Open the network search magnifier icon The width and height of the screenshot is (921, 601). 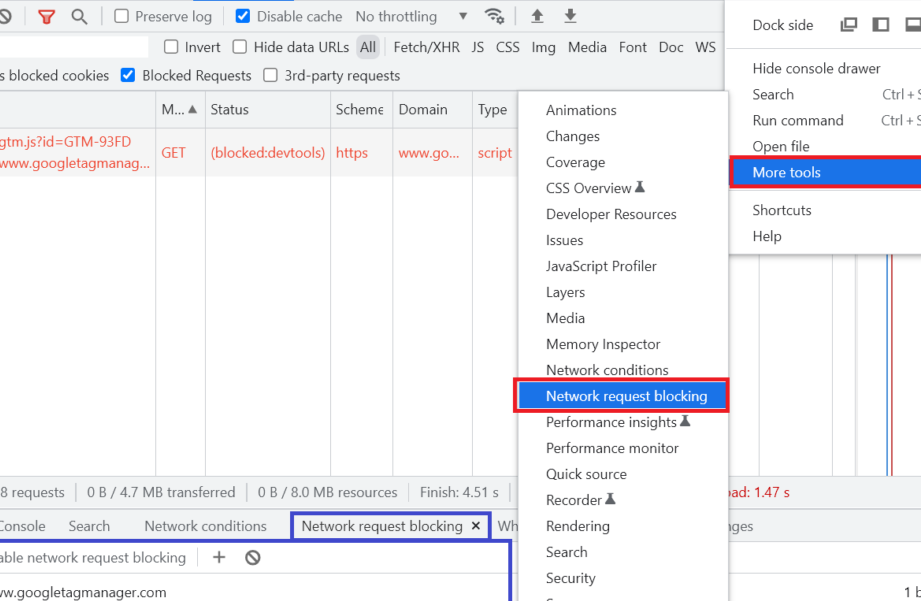point(79,16)
